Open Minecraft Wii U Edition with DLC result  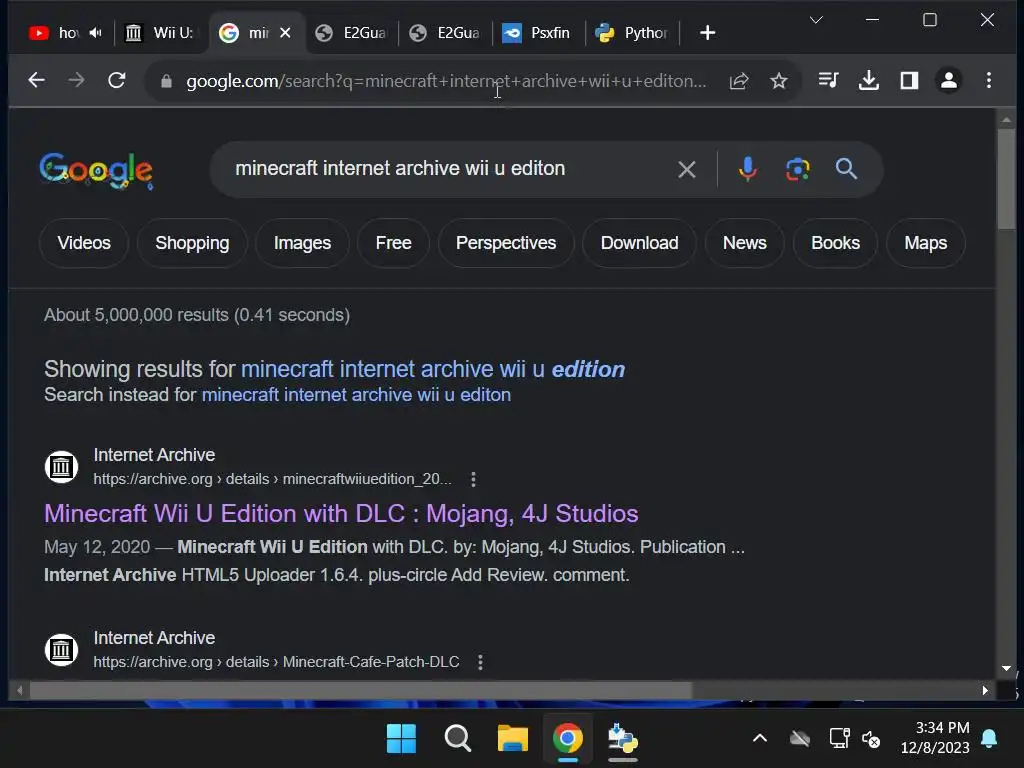341,514
